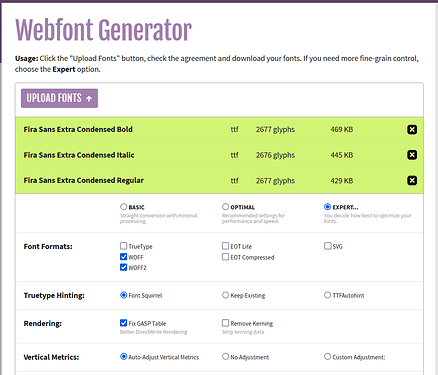438x375 pixels.
Task: Click the 429 KB file size
Action: [342, 181]
